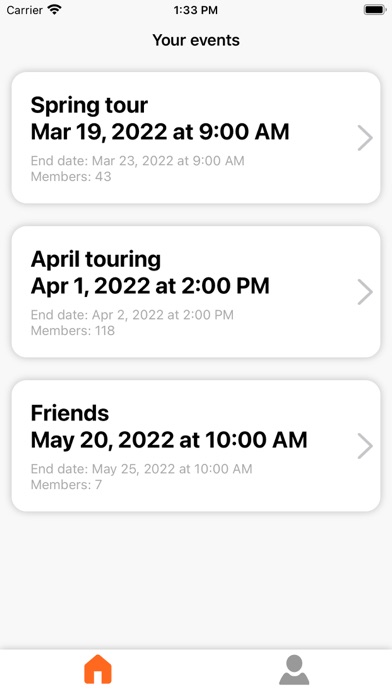Select the Friends event title
This screenshot has height=696, width=392.
tap(70, 413)
